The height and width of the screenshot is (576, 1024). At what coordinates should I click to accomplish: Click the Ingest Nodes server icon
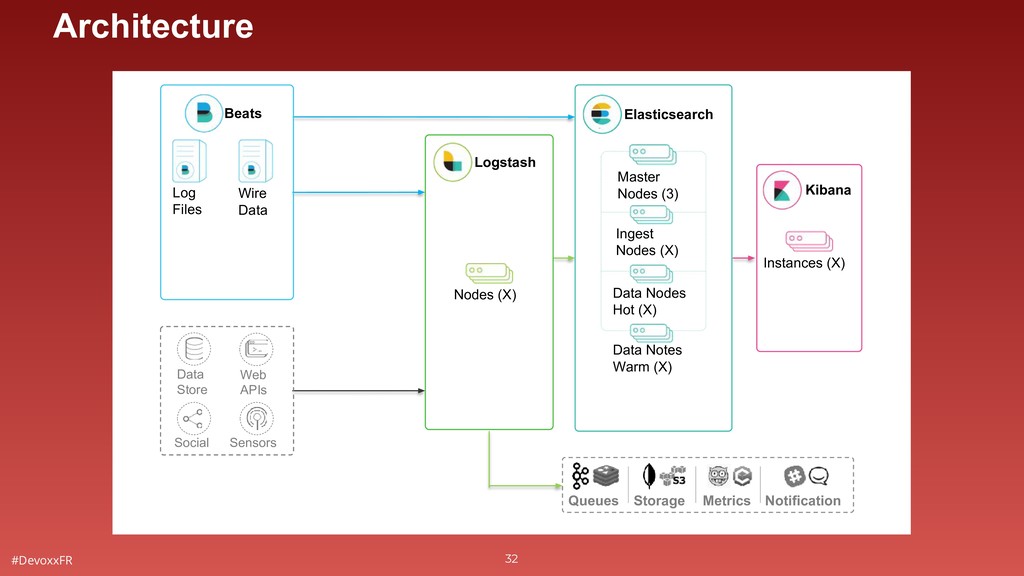click(651, 214)
